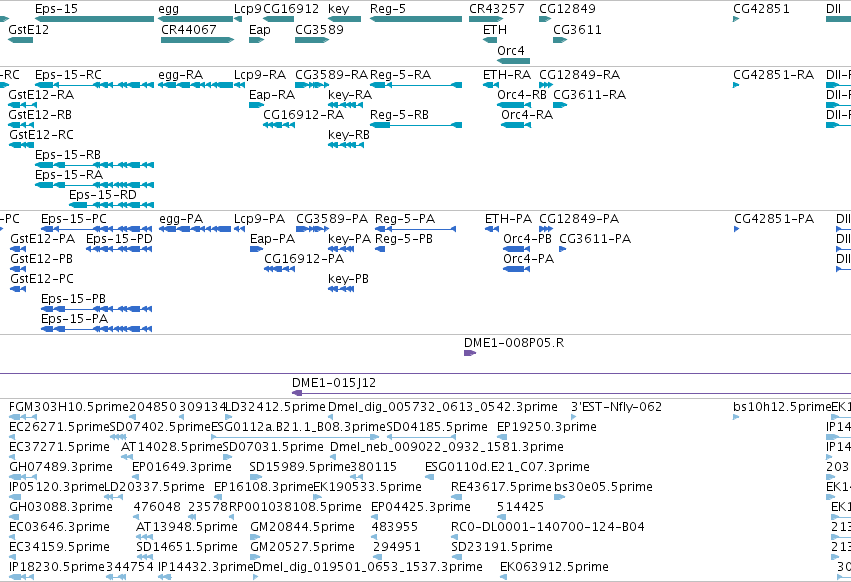Screen dimensions: 851x582
Task: Select the RC0-DL0001-140700-124-B04 EST label
Action: tap(548, 527)
